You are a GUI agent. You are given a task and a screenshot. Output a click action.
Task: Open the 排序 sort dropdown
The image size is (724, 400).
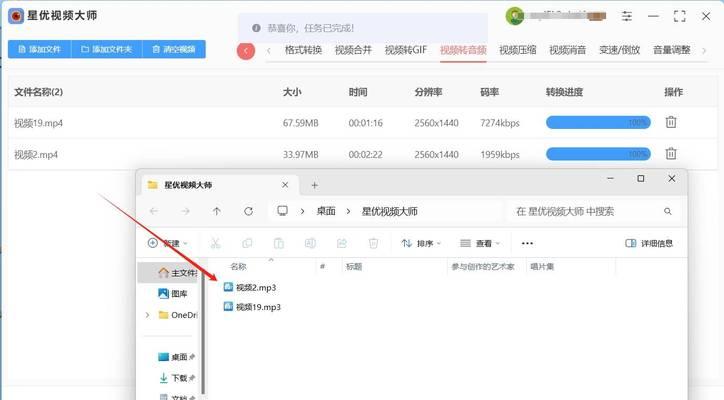pos(421,243)
